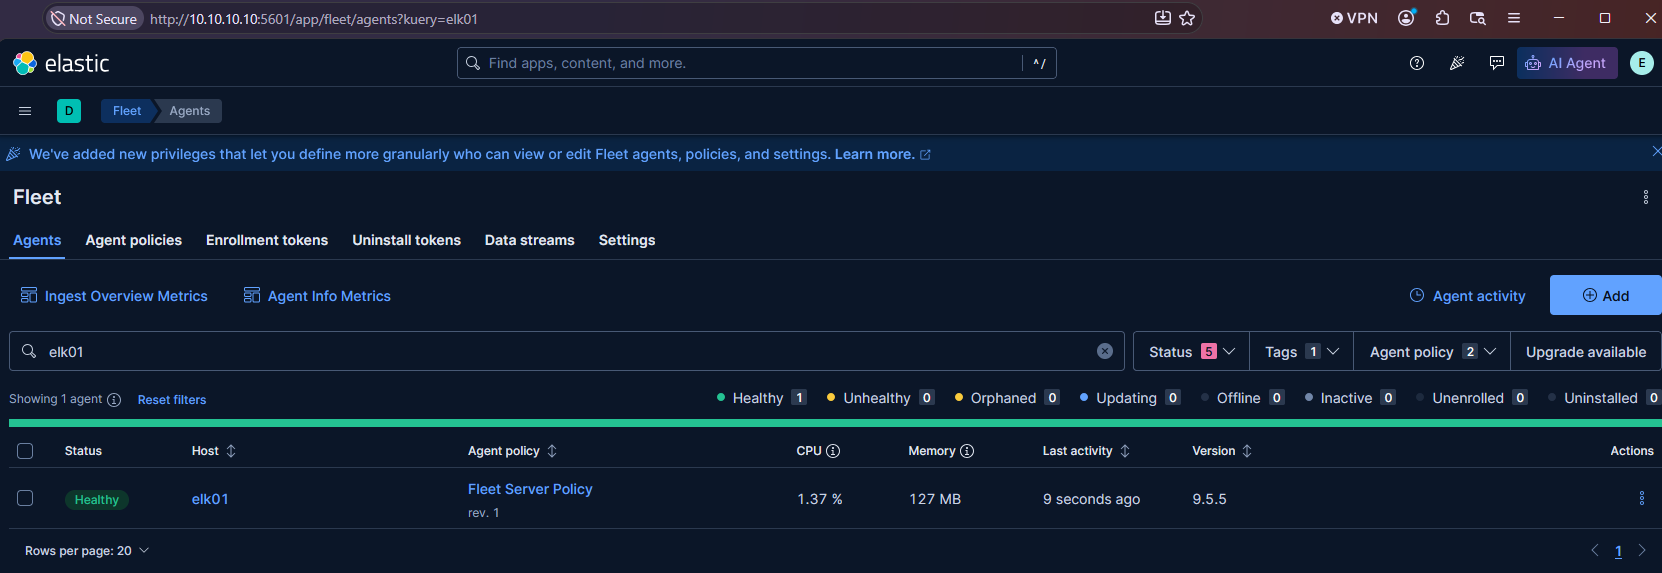Screen dimensions: 1662x573
Task: Sort by Last activity column
Action: pyautogui.click(x=1086, y=451)
